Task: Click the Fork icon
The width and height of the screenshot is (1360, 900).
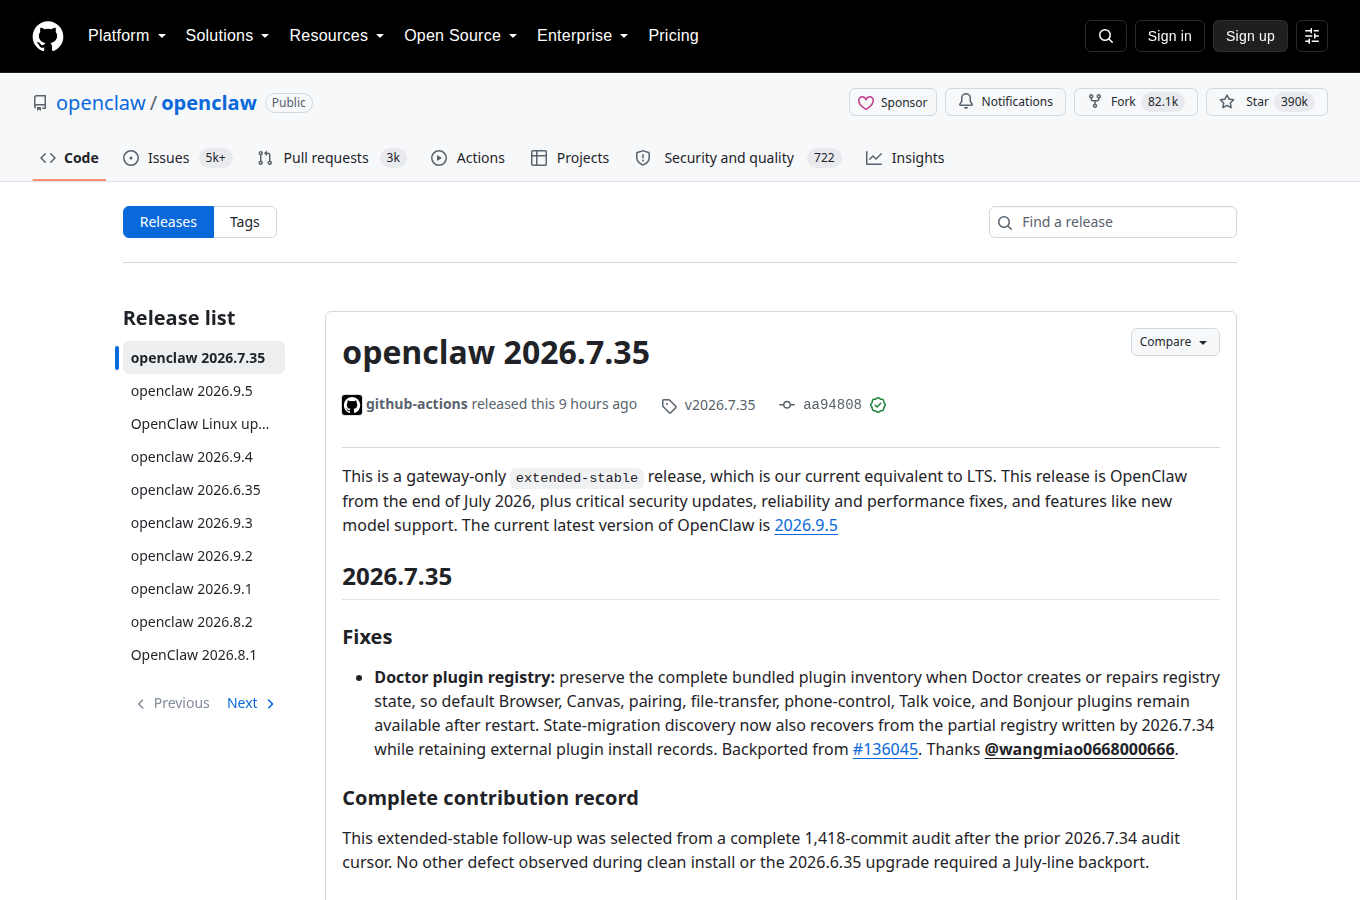Action: (x=1095, y=101)
